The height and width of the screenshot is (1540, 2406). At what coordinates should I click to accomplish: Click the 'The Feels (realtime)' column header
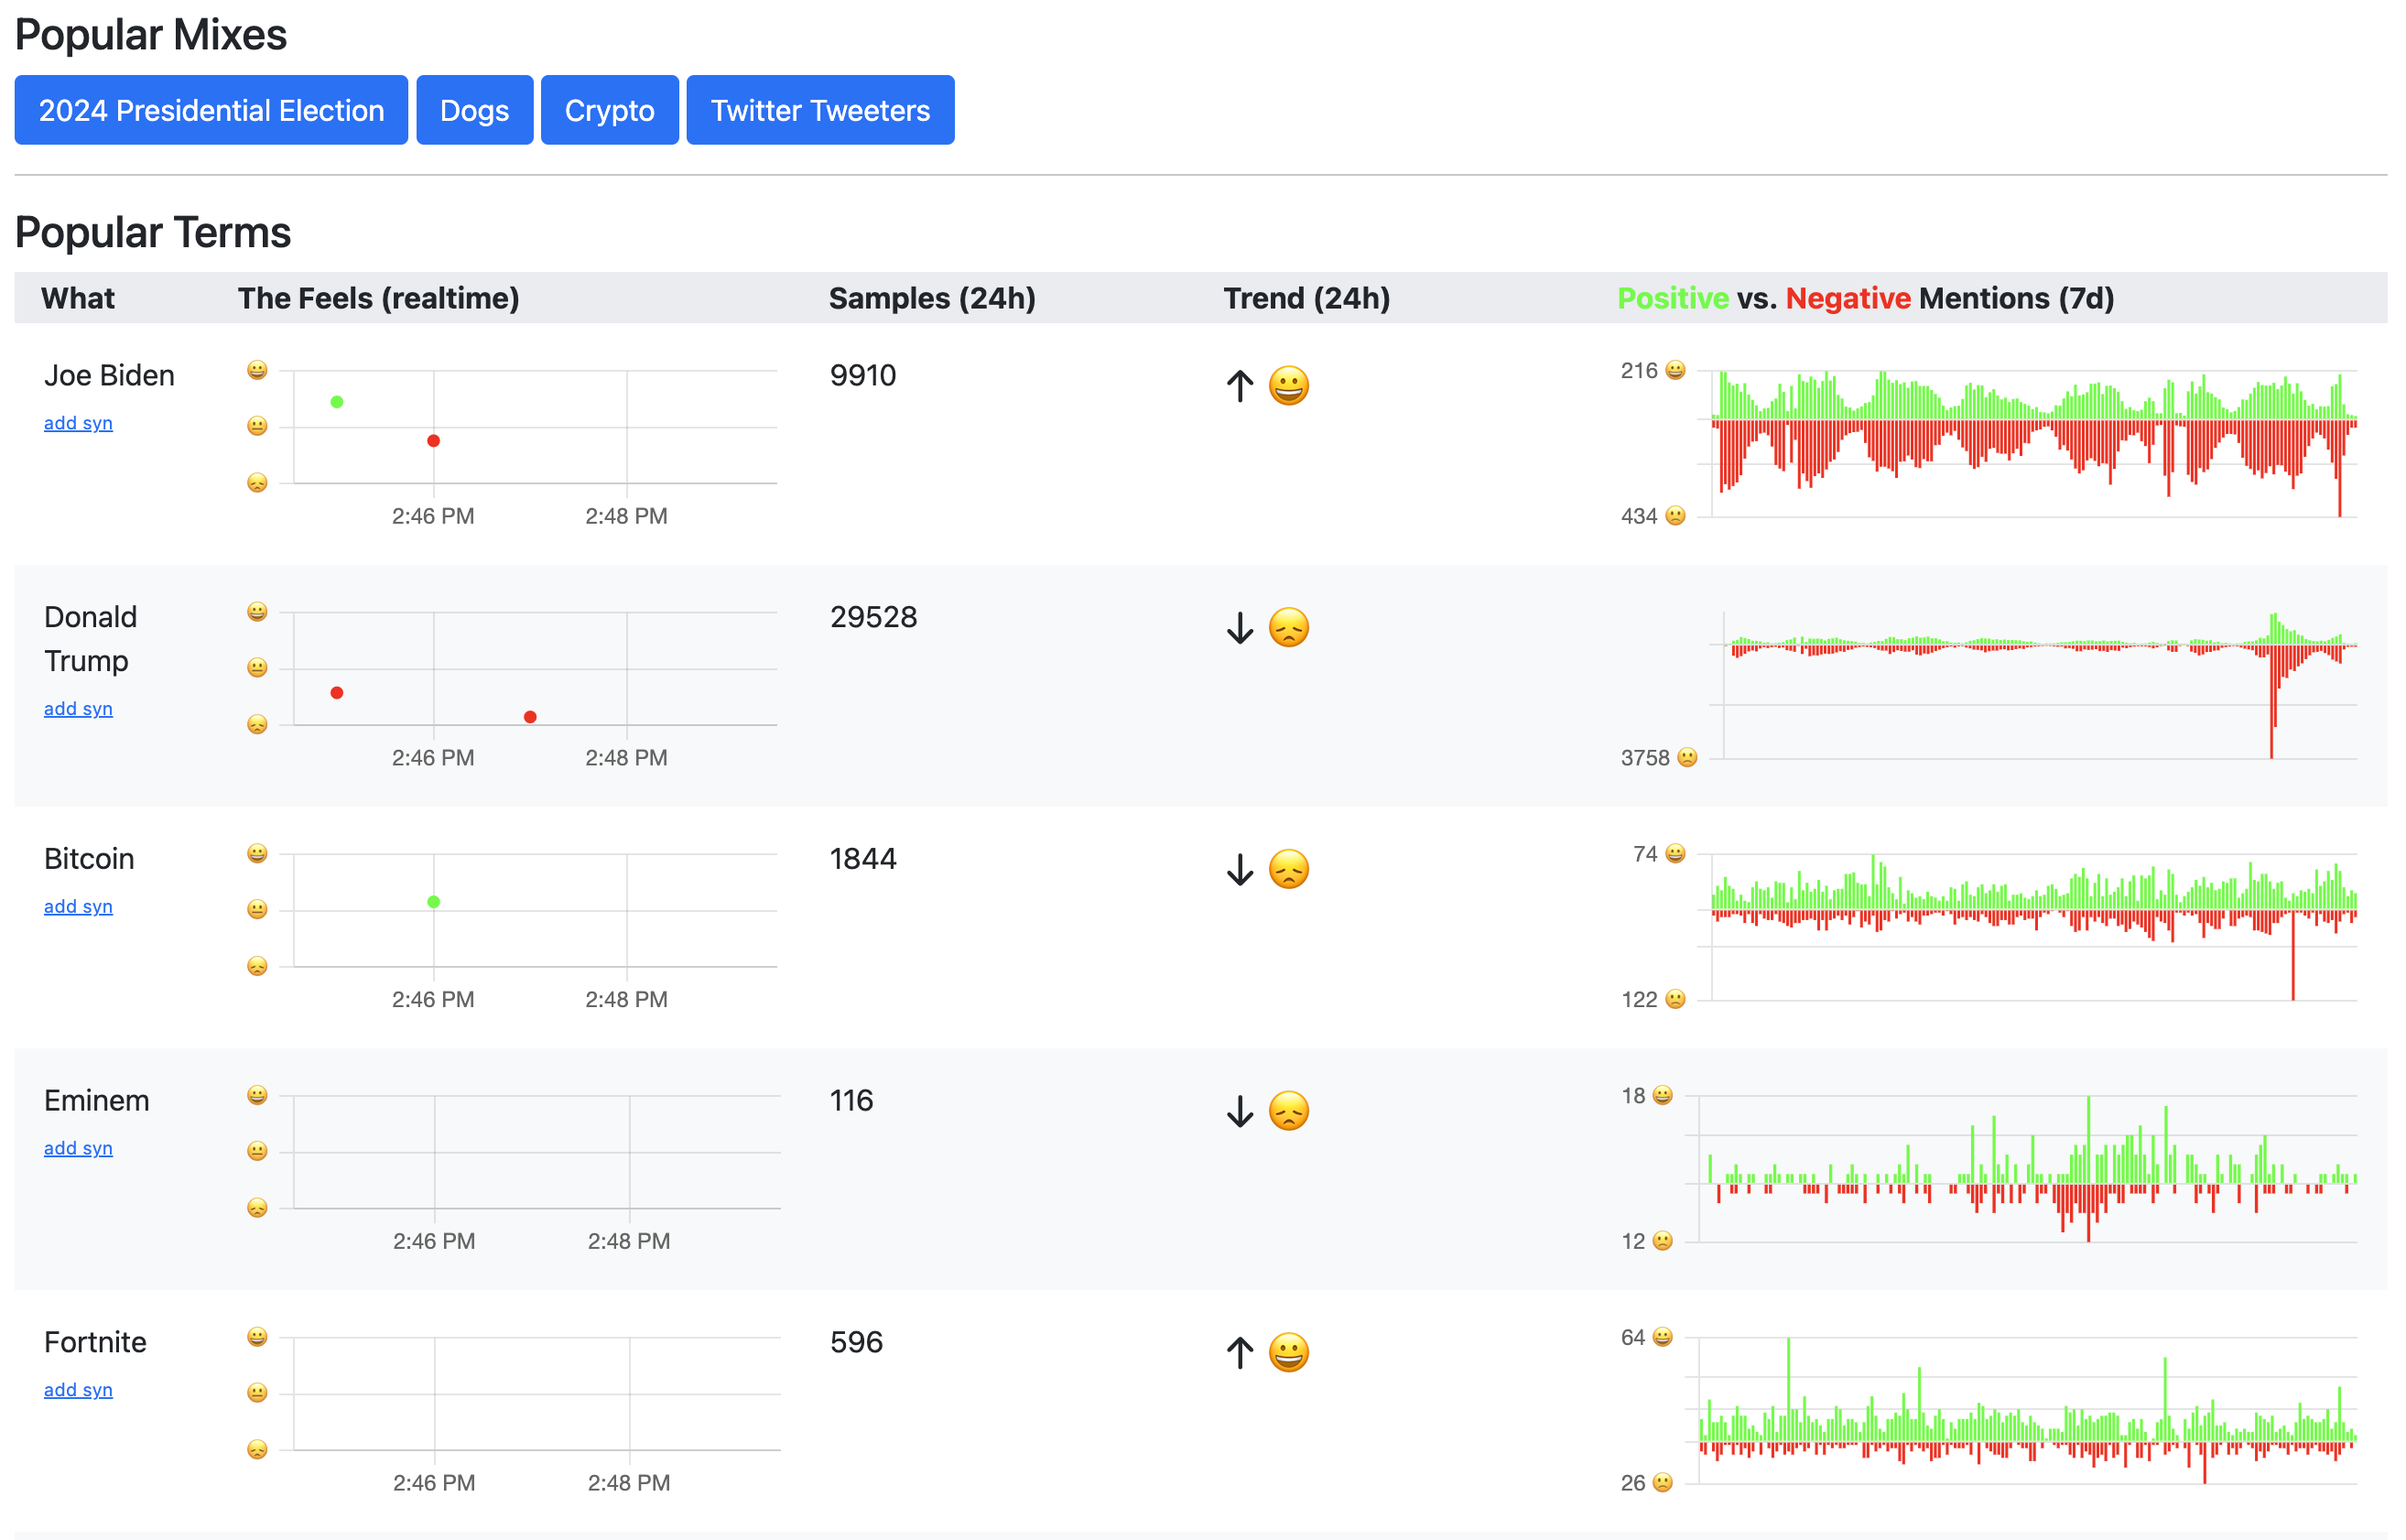(379, 298)
